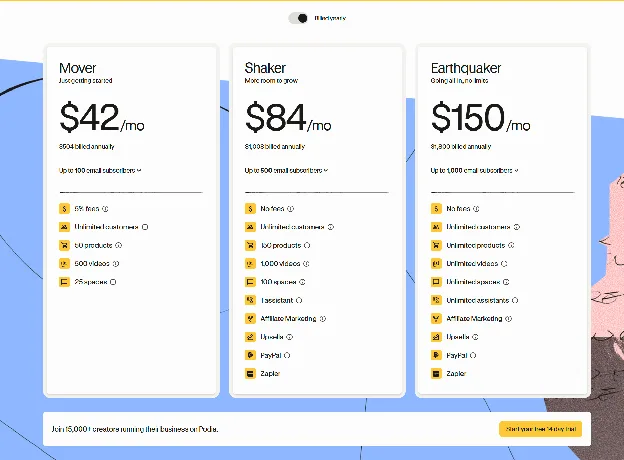This screenshot has height=460, width=624.
Task: Open info tooltip for Shaker 150 products
Action: [307, 245]
